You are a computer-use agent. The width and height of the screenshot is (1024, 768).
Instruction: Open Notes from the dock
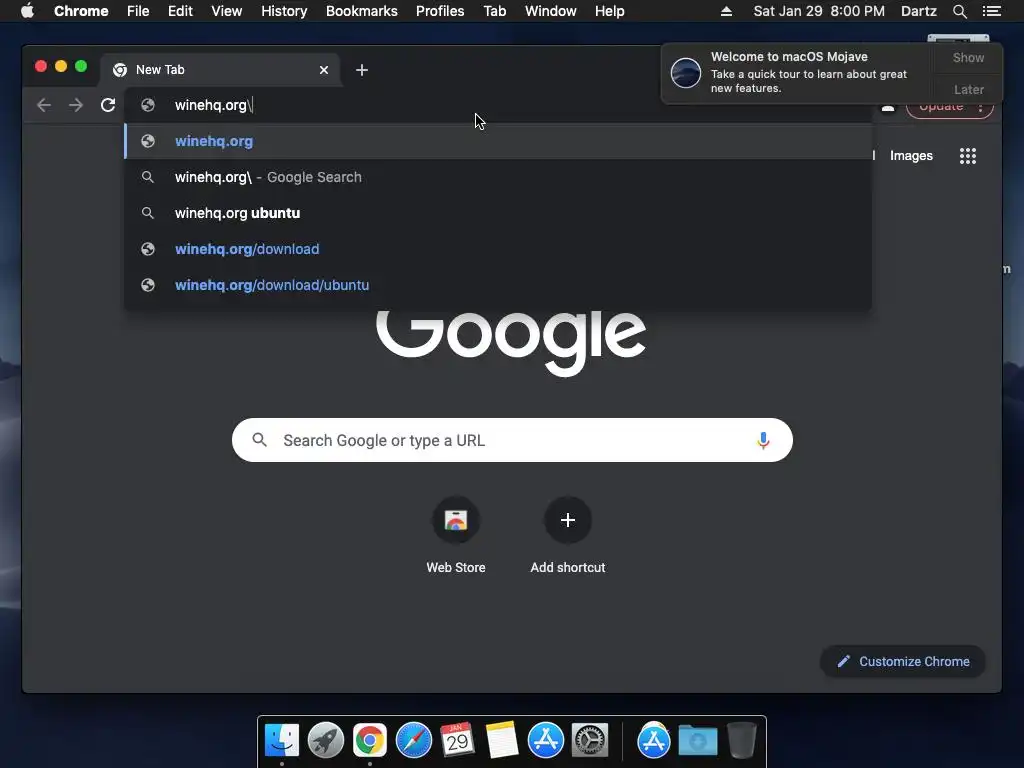502,741
